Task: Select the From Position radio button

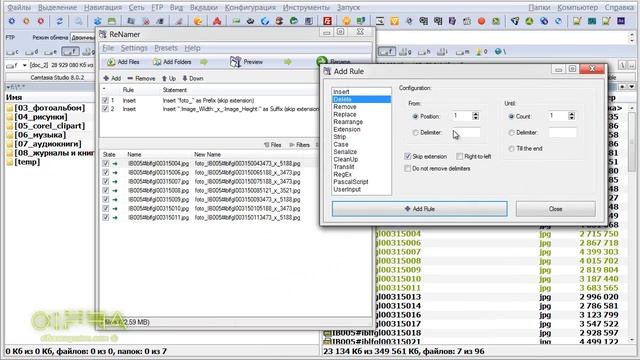Action: coord(415,116)
